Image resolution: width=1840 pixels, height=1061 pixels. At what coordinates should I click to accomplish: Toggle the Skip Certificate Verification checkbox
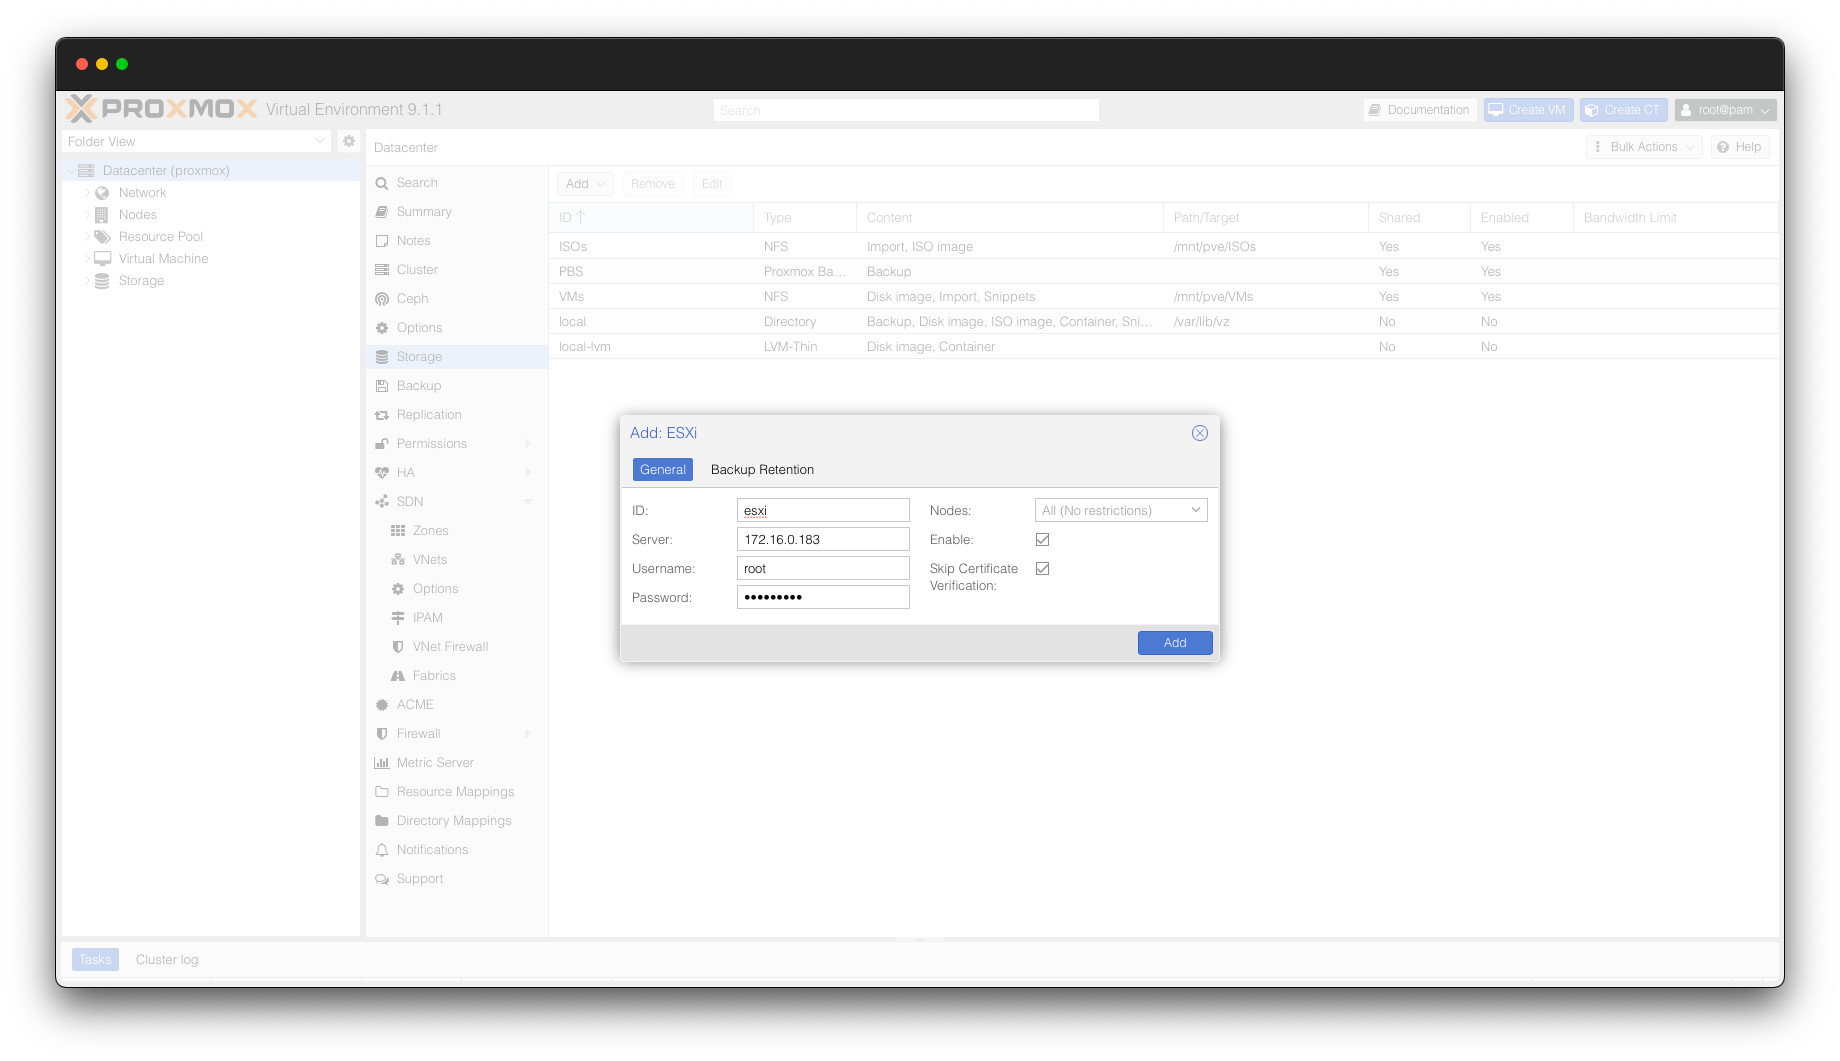point(1042,569)
